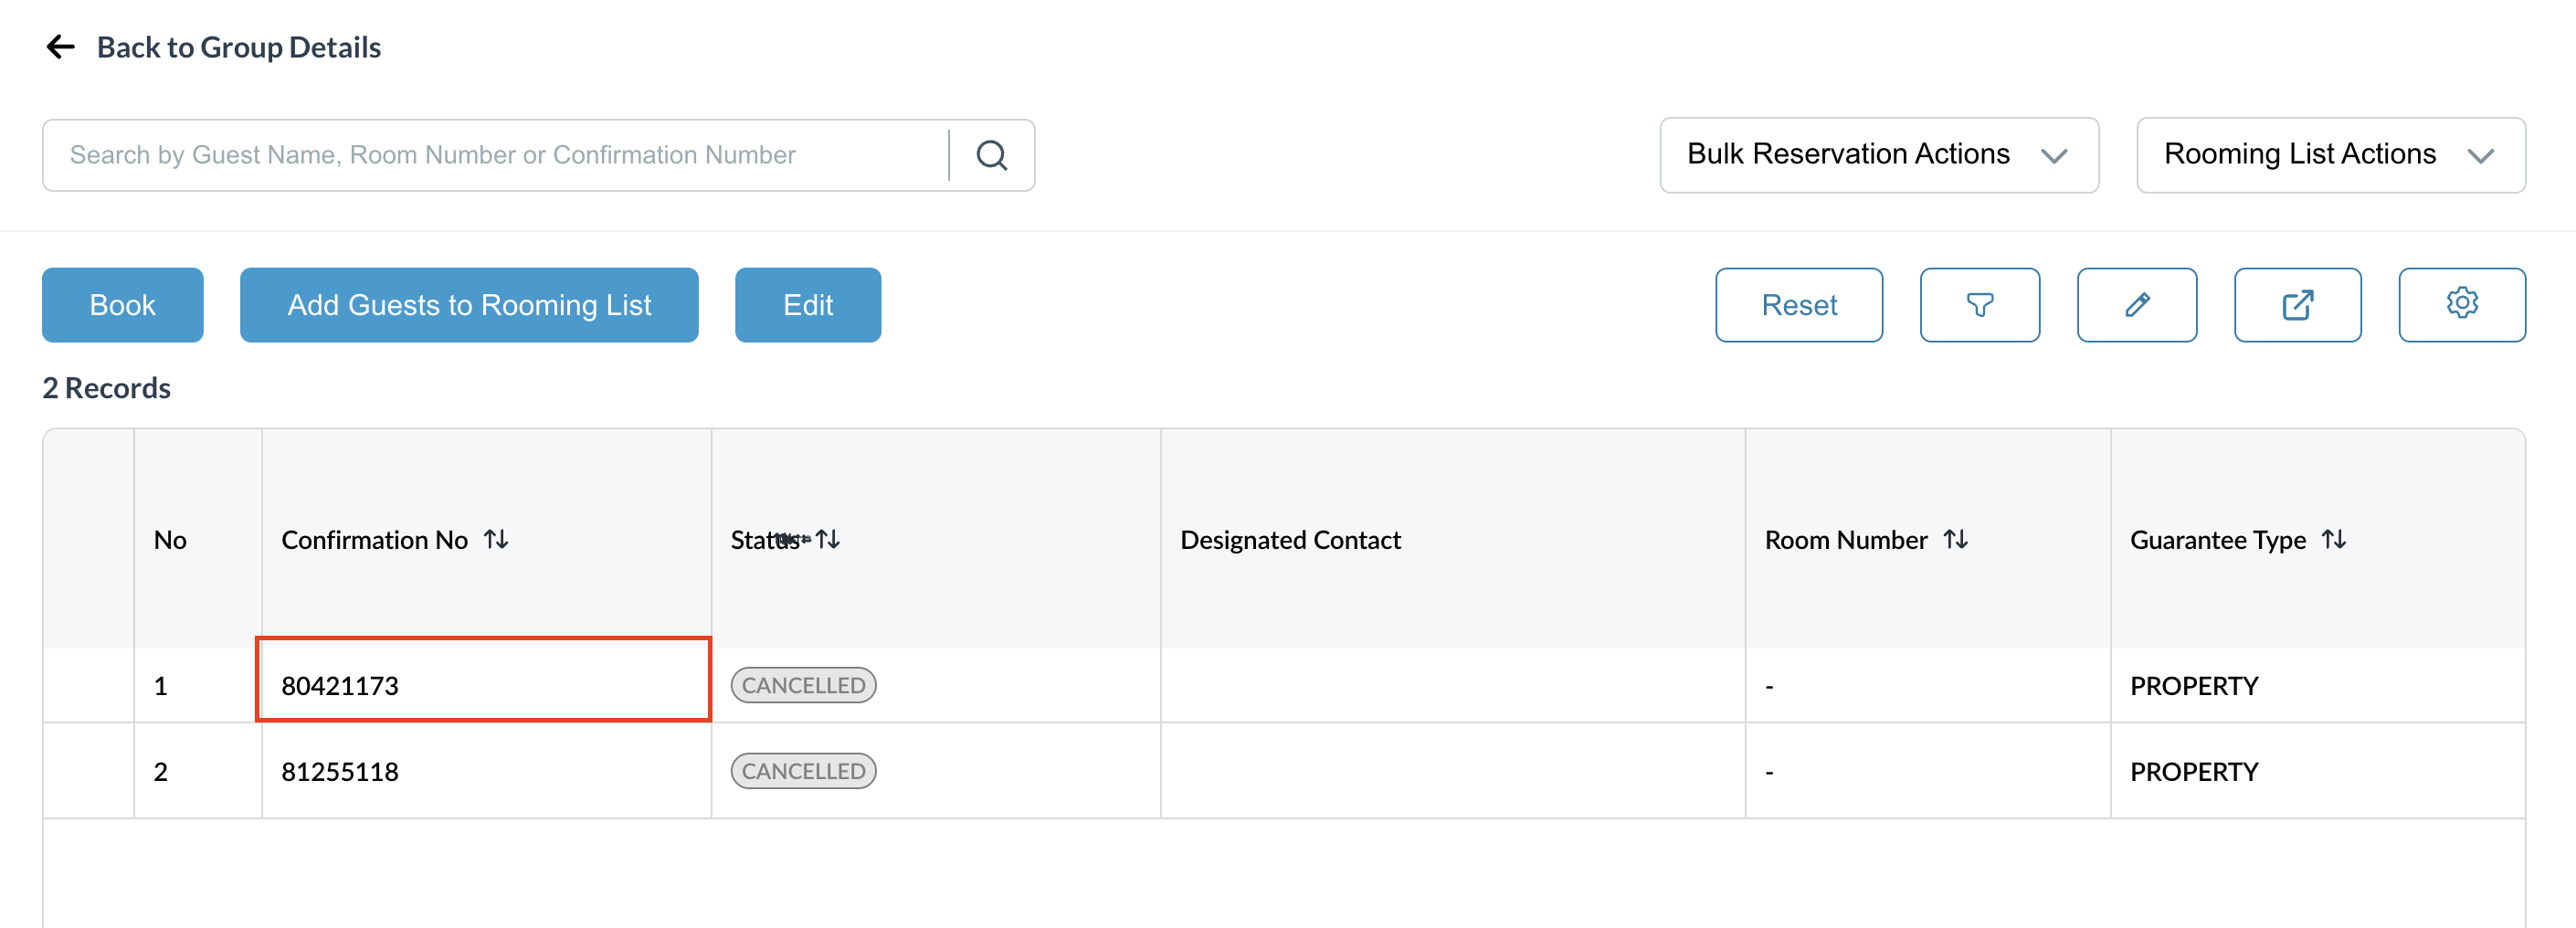
Task: Sort by Confirmation No arrows
Action: (x=496, y=540)
